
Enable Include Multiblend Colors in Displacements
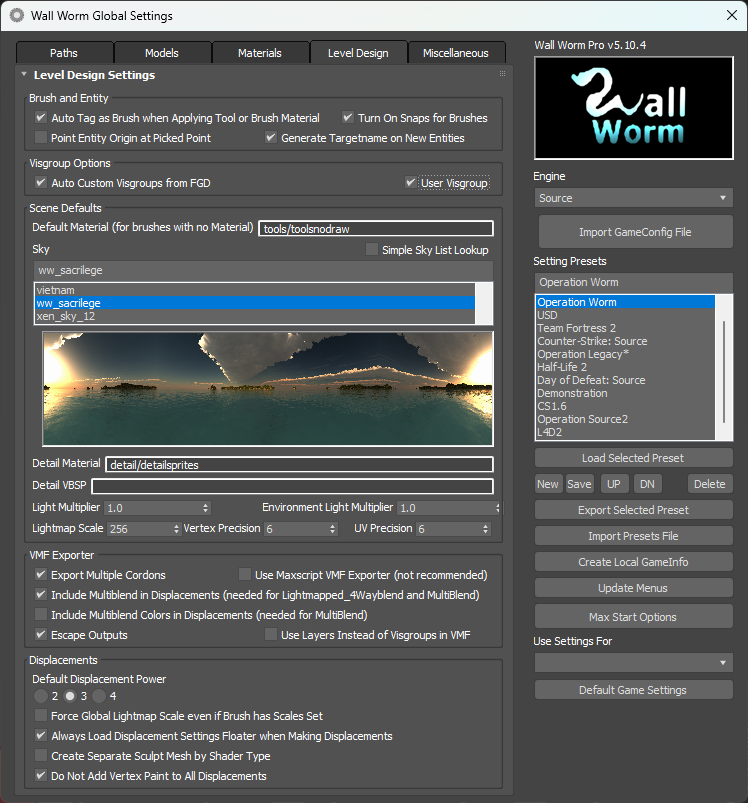pyautogui.click(x=40, y=615)
